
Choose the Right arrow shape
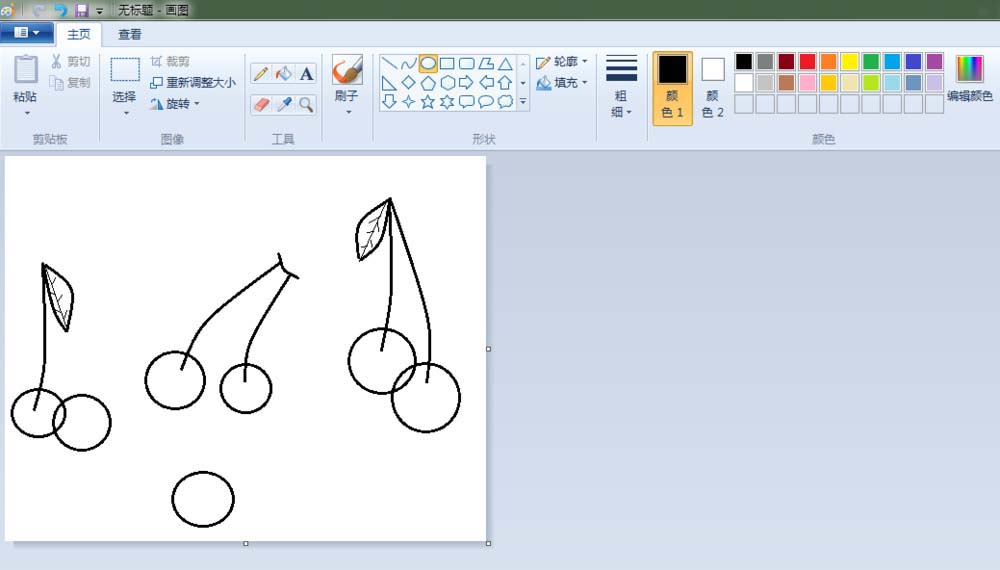pyautogui.click(x=467, y=82)
